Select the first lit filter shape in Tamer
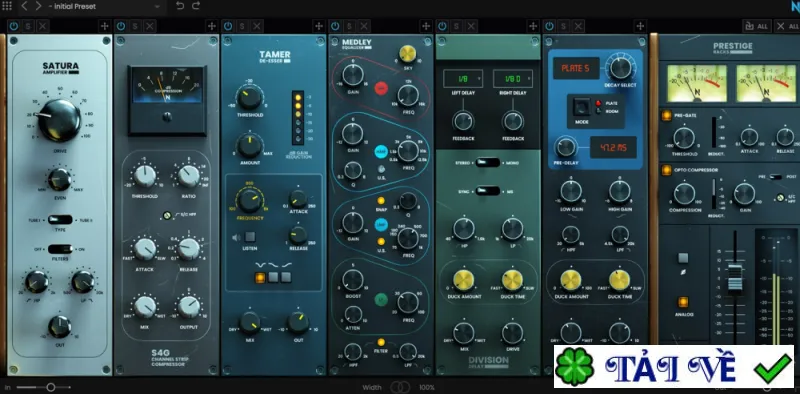Image resolution: width=800 pixels, height=394 pixels. pos(260,277)
